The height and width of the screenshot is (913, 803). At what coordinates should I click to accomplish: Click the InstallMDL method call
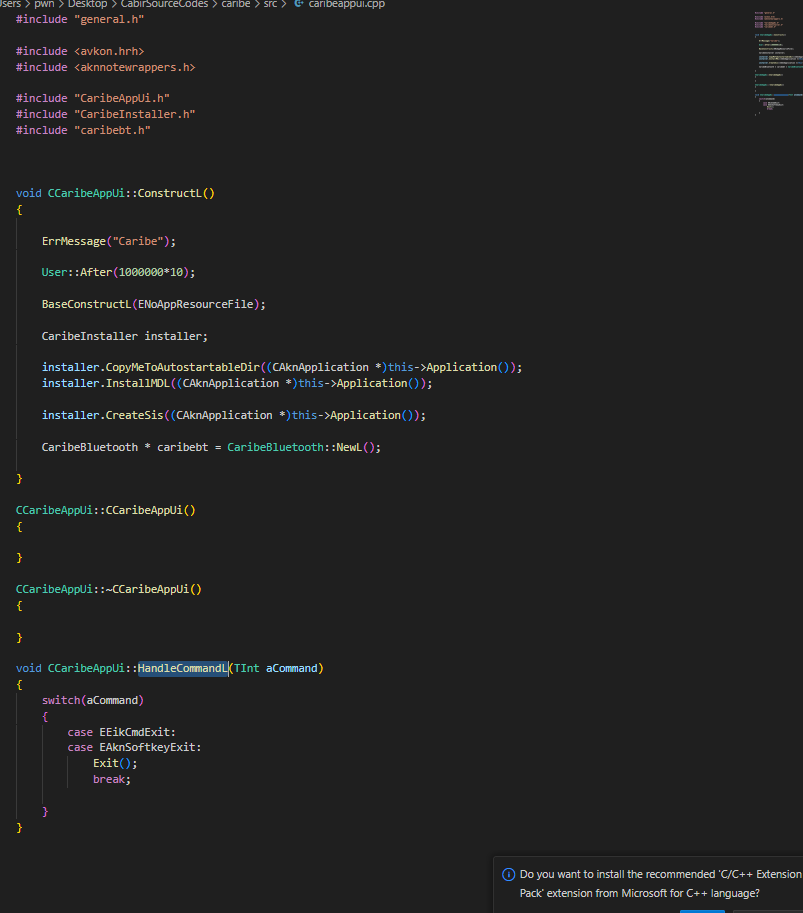click(x=137, y=383)
